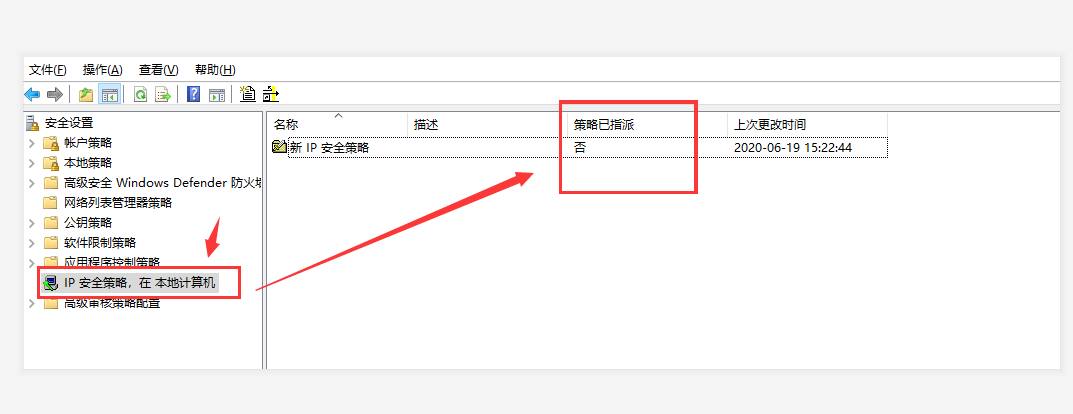Click the blue Back arrow in toolbar

pos(32,95)
